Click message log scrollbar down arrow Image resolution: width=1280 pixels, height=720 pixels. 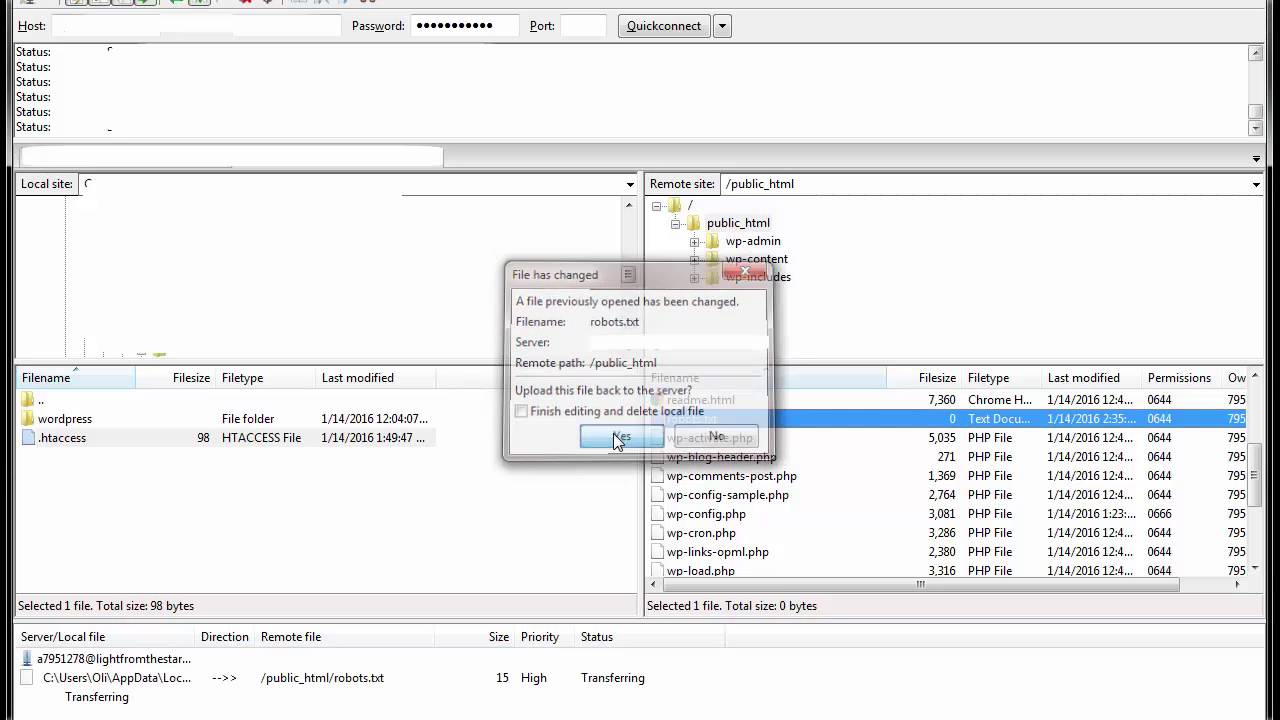pyautogui.click(x=1256, y=127)
